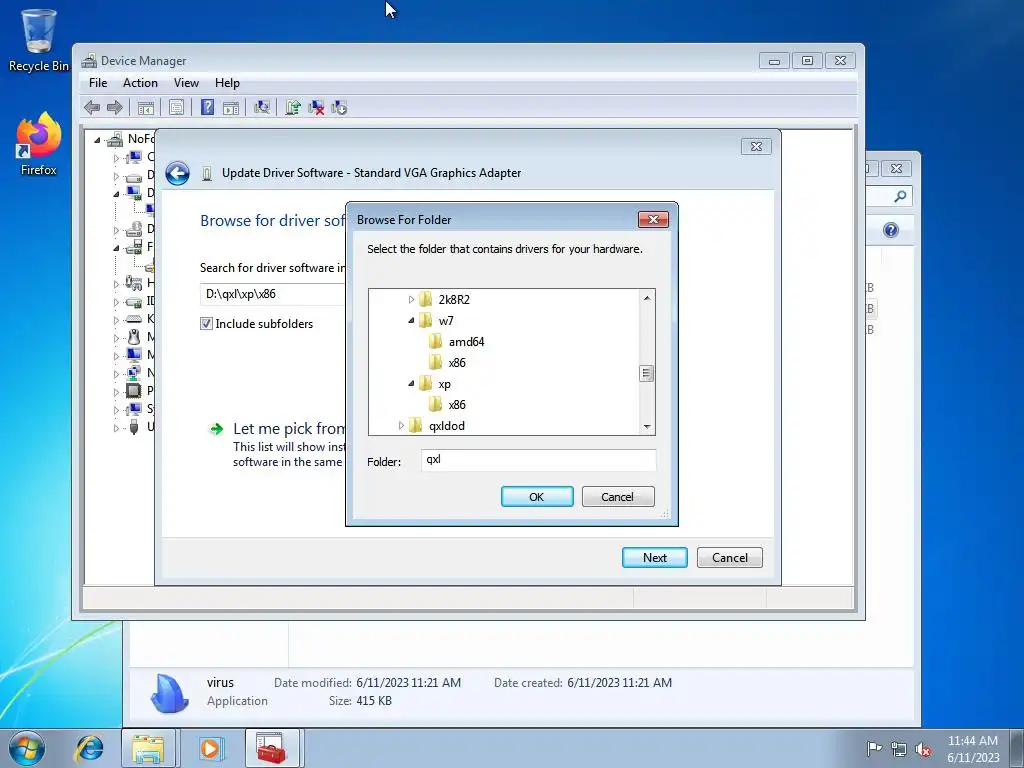Click the Folder name field containing qxl
Screen dimensions: 1024x768
coord(538,460)
